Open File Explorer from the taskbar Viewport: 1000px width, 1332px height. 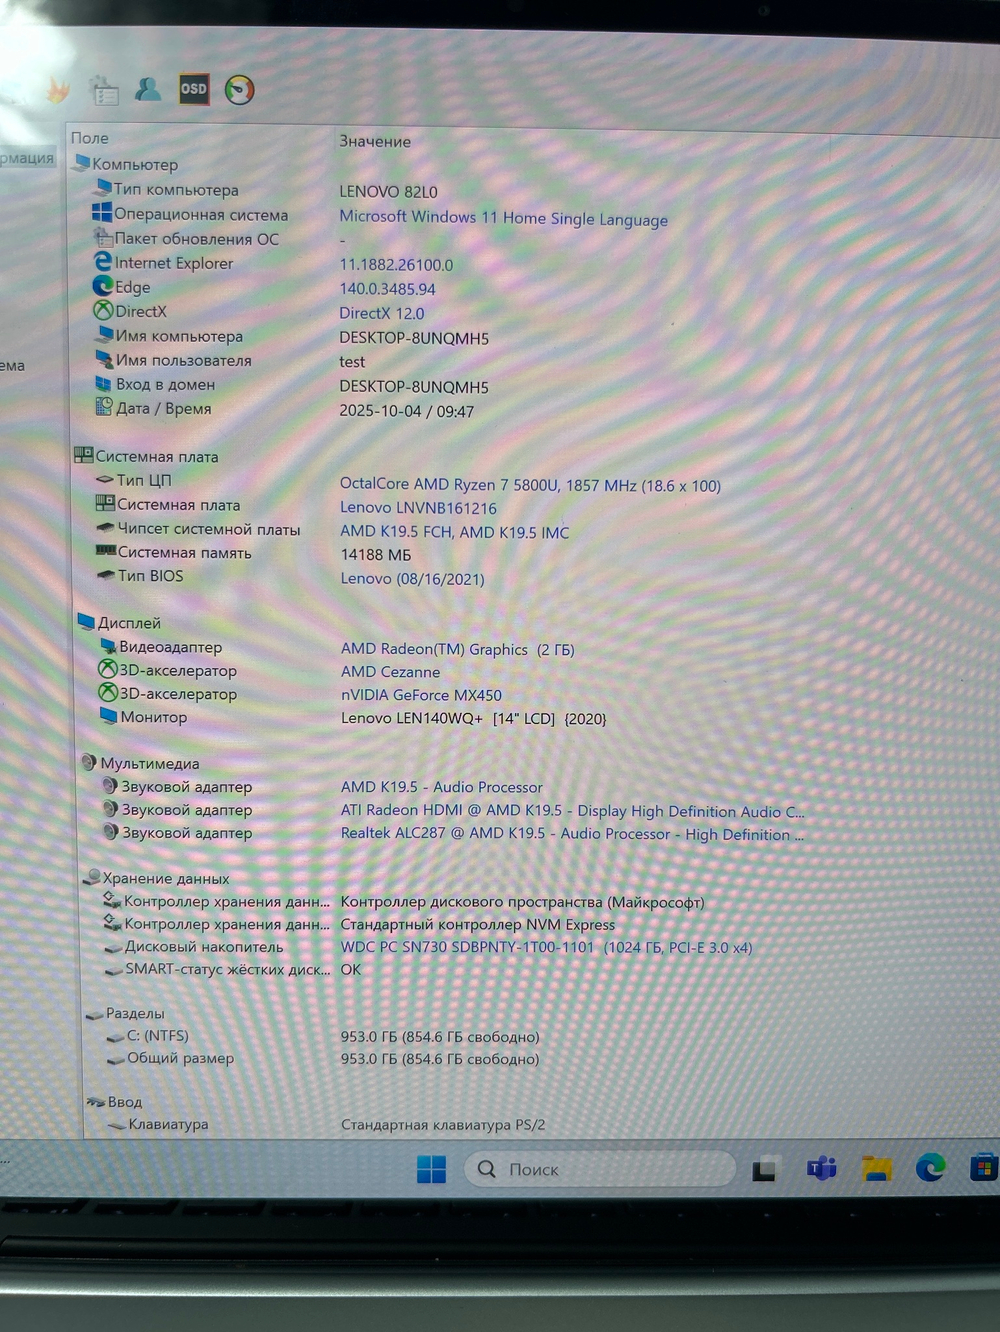tap(876, 1168)
